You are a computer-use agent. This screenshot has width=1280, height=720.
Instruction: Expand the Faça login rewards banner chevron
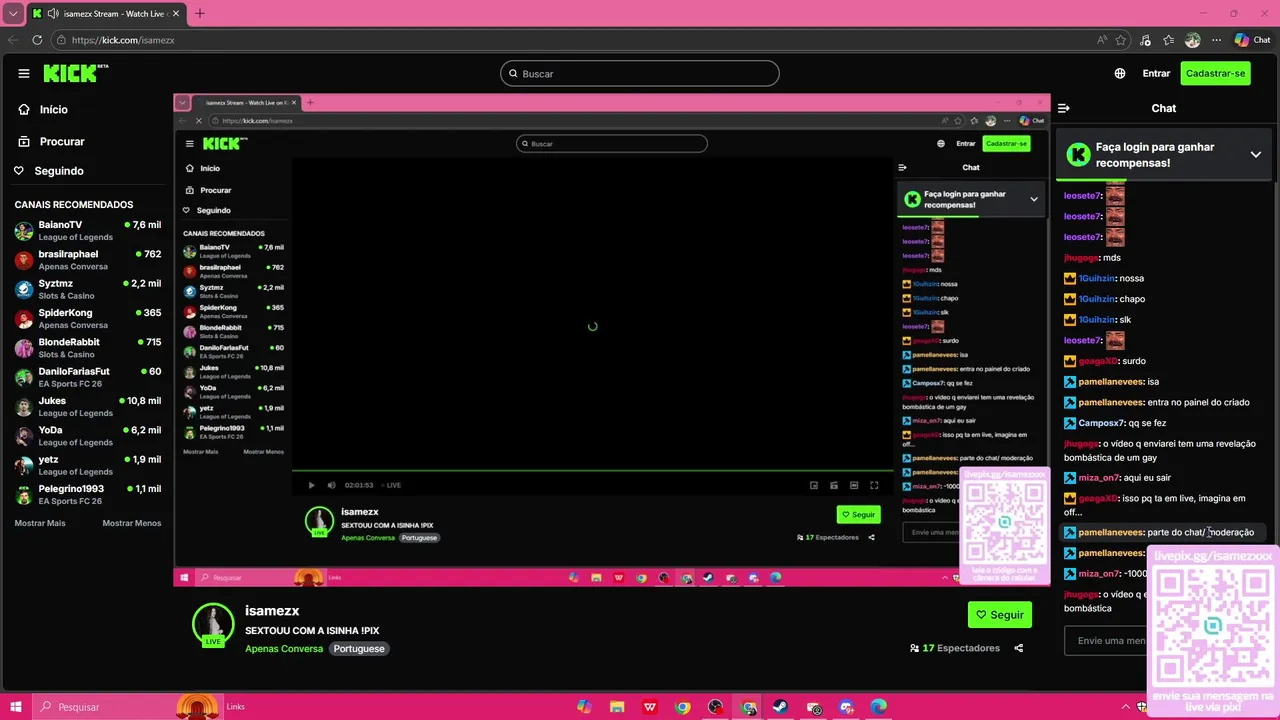point(1256,154)
